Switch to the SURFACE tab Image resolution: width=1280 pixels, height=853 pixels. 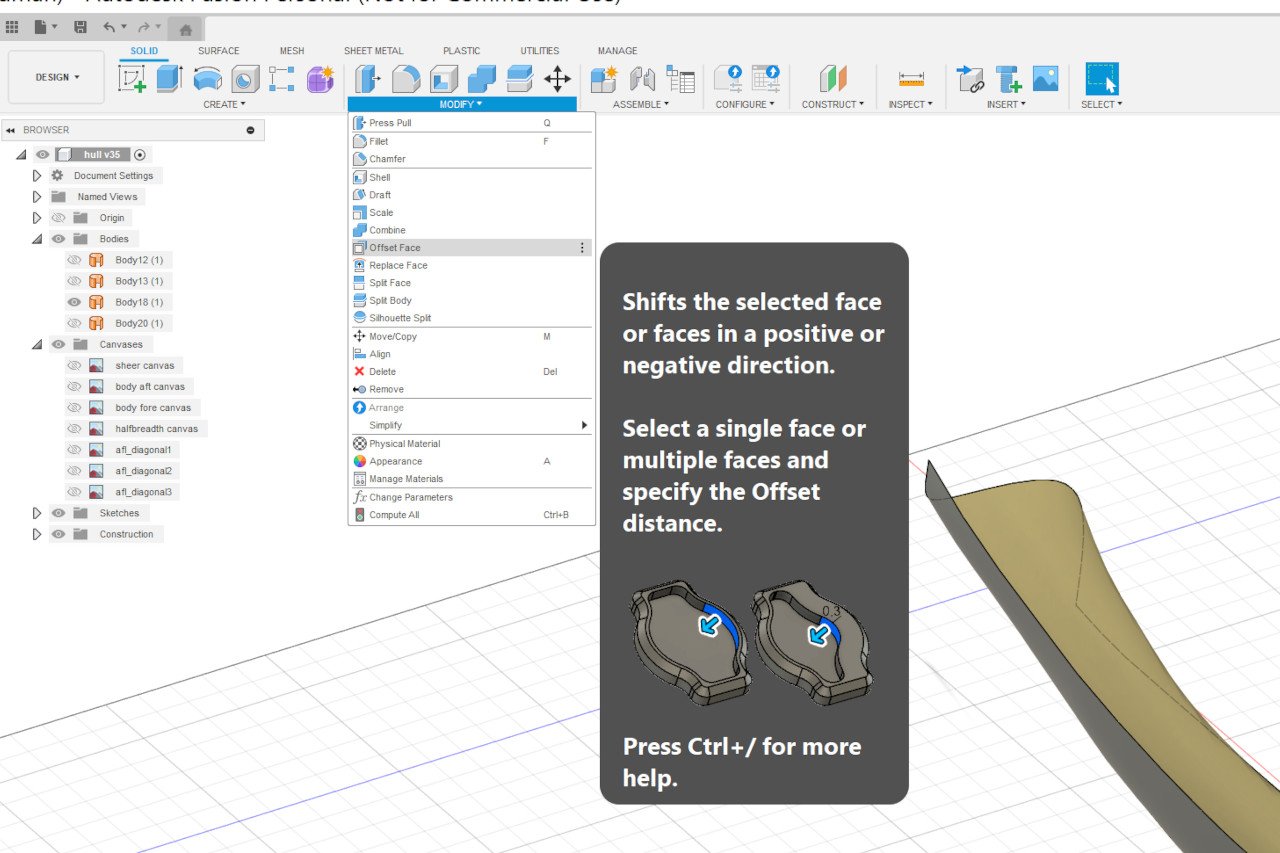218,51
